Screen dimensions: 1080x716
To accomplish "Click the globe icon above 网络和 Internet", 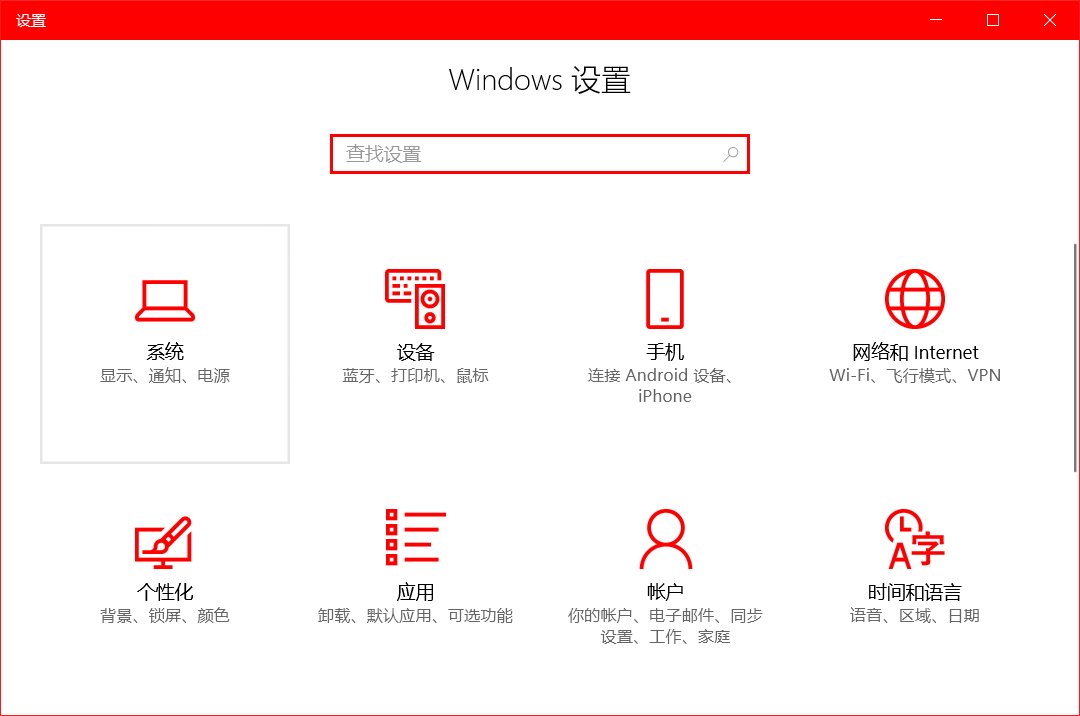I will (914, 297).
